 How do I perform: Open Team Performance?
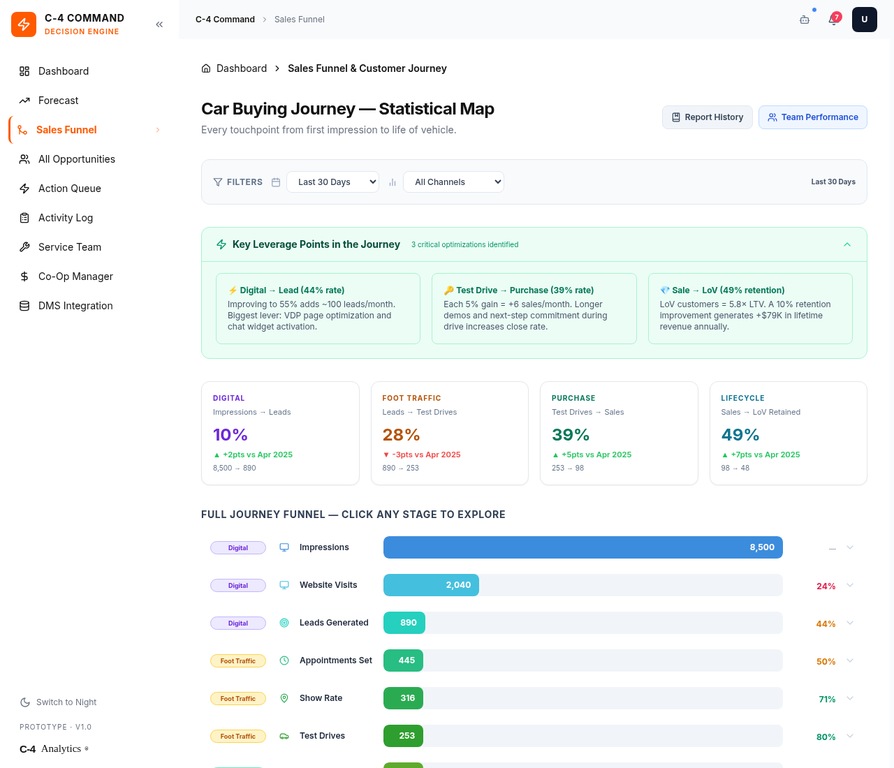tap(812, 117)
